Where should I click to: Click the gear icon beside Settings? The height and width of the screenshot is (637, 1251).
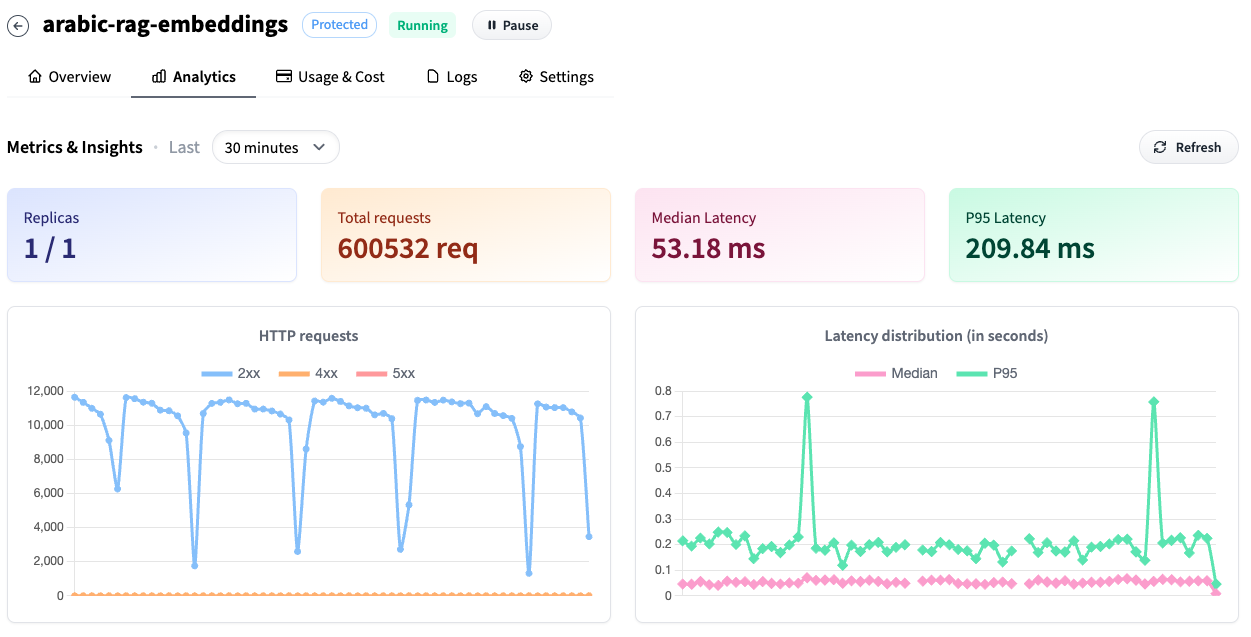[526, 77]
